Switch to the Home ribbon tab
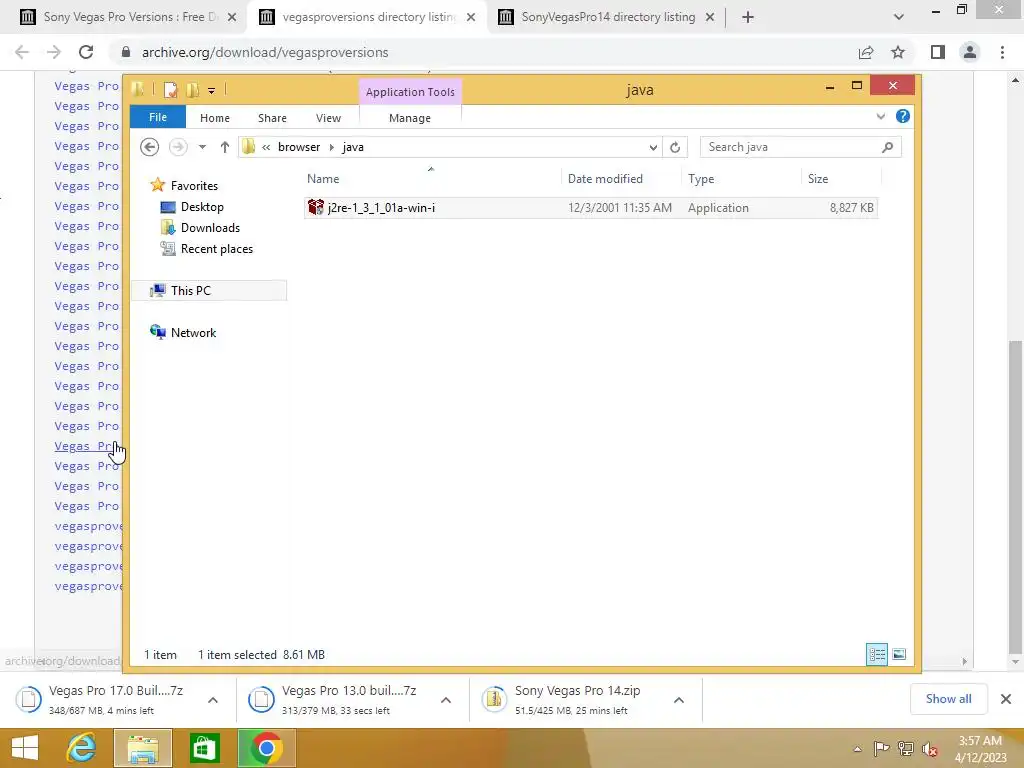Screen dimensions: 1024x768 [x=215, y=118]
